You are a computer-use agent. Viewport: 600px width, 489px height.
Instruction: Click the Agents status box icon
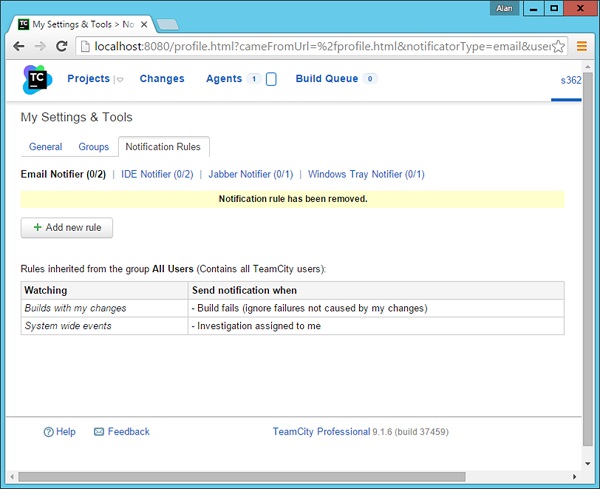(x=271, y=79)
